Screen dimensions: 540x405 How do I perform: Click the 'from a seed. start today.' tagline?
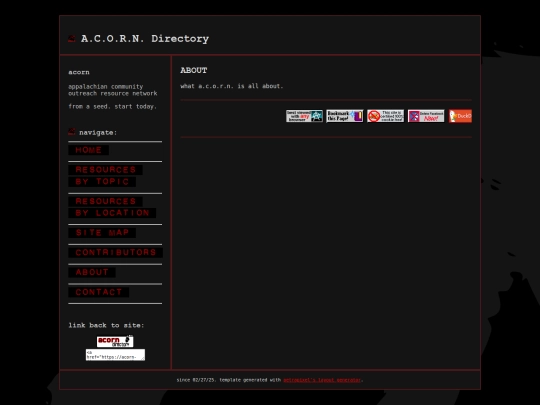(112, 106)
